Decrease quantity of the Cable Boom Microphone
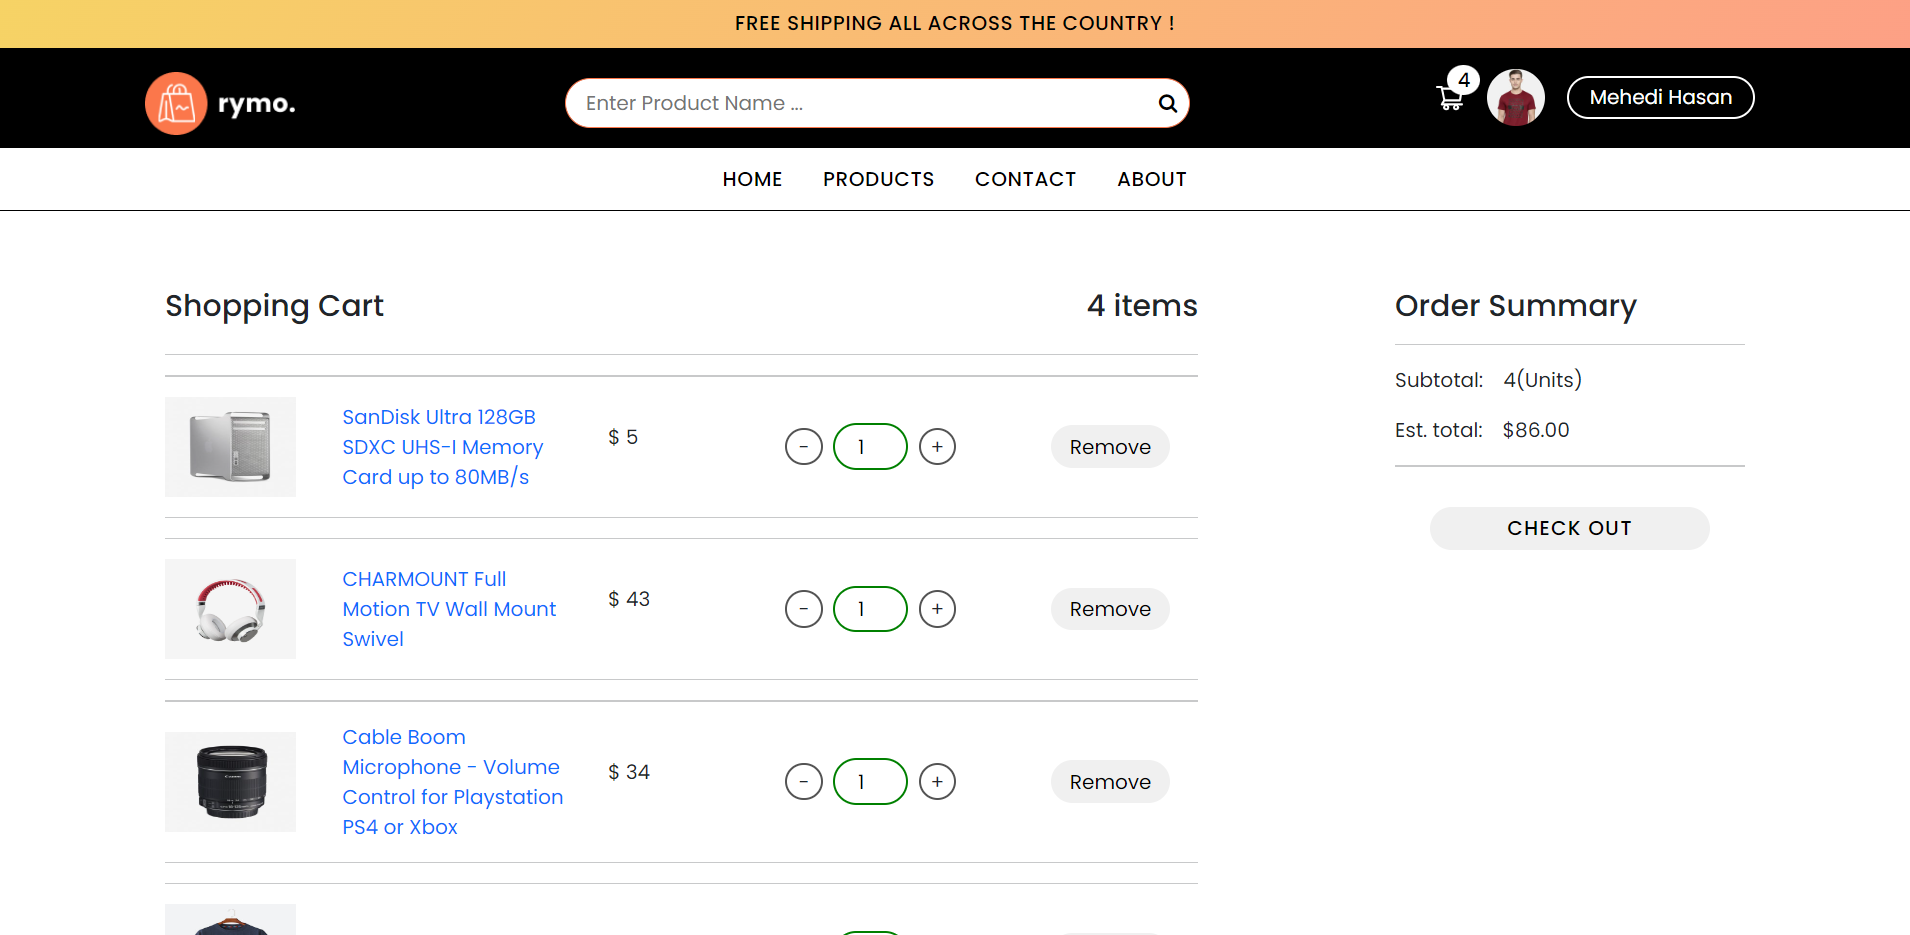 (804, 782)
